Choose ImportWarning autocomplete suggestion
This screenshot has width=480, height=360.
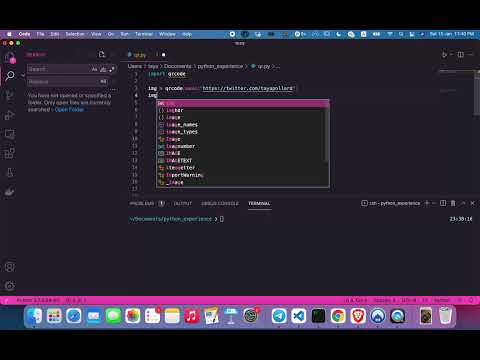tap(243, 175)
